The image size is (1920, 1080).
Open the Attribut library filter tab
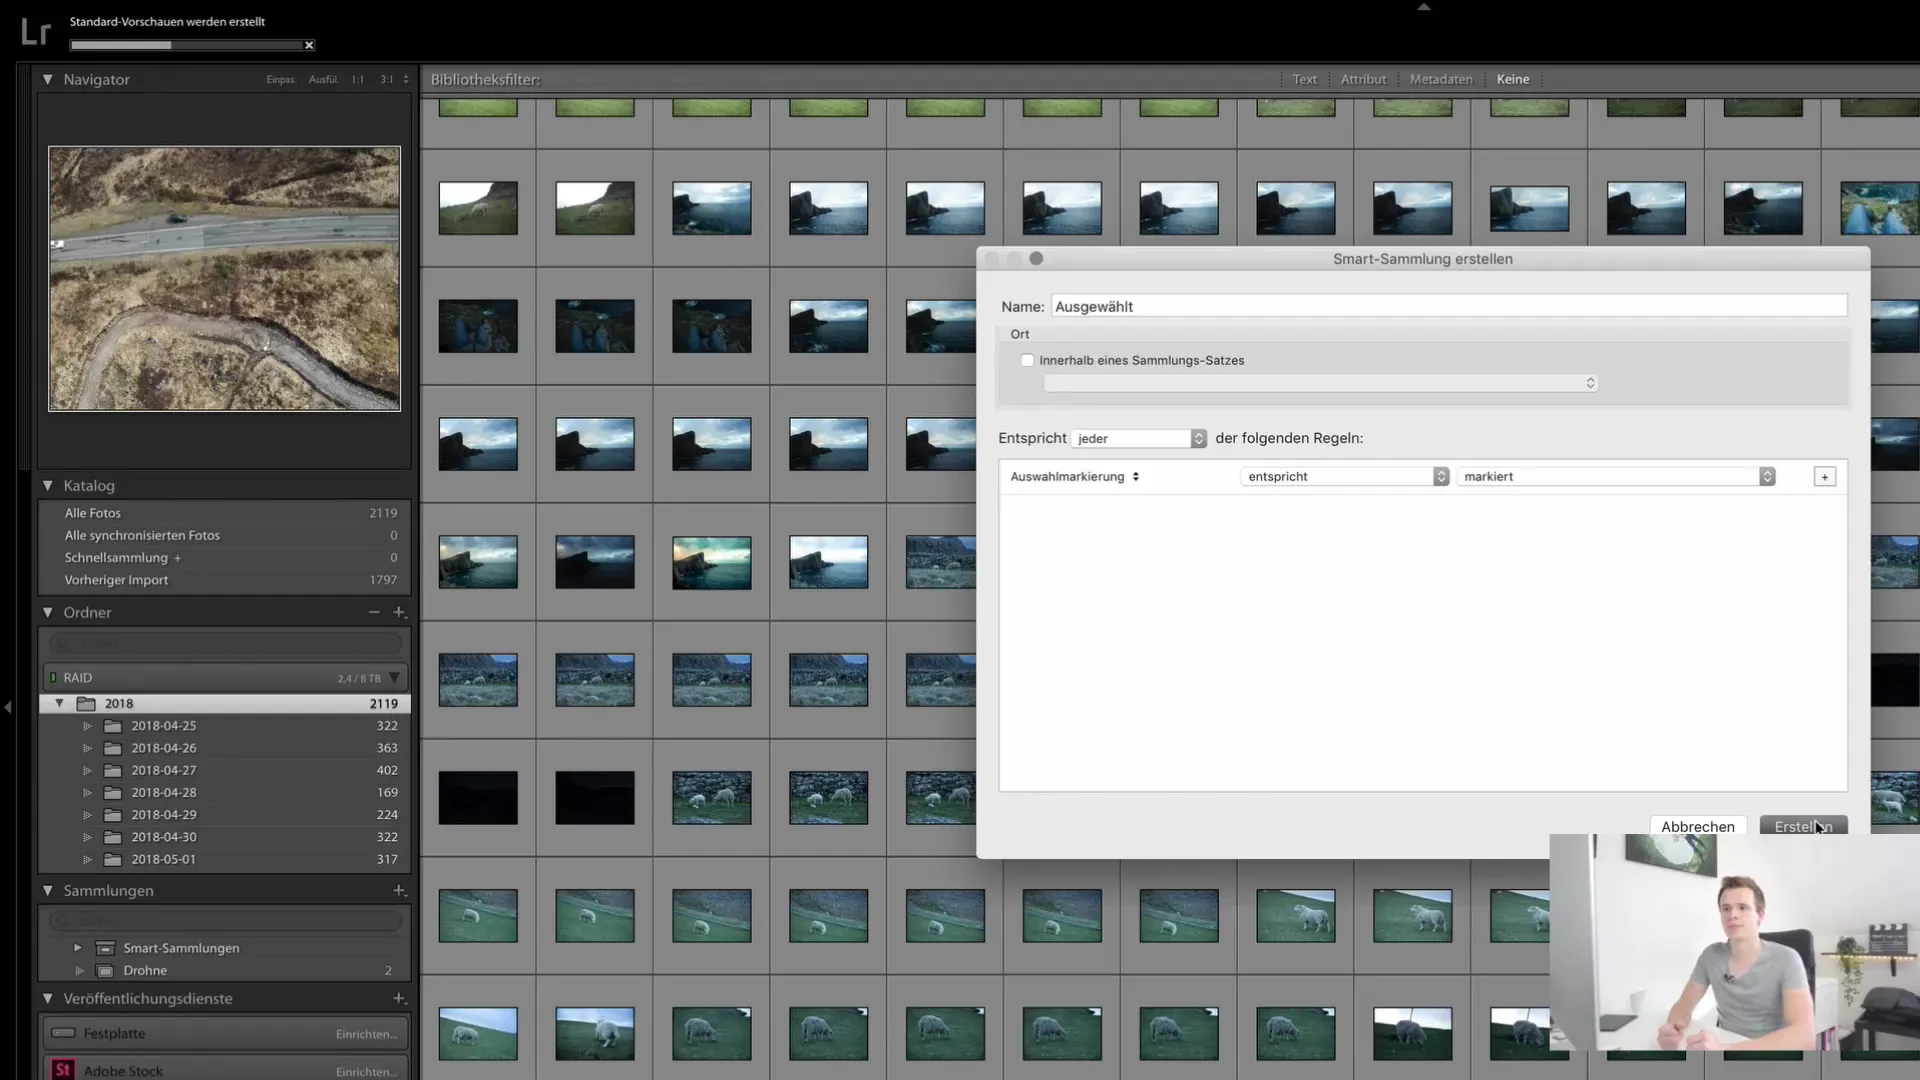click(1364, 79)
